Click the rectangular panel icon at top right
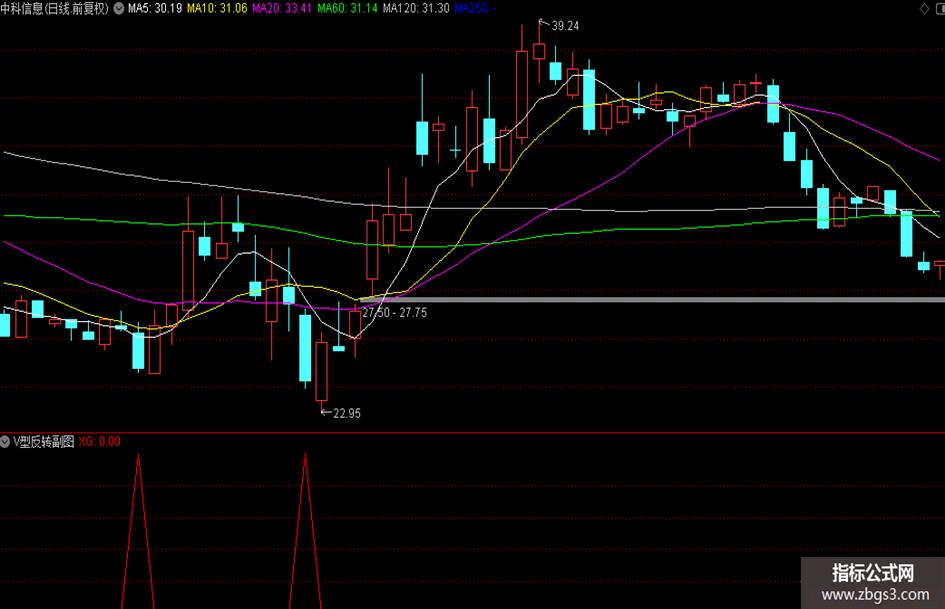 click(x=938, y=8)
